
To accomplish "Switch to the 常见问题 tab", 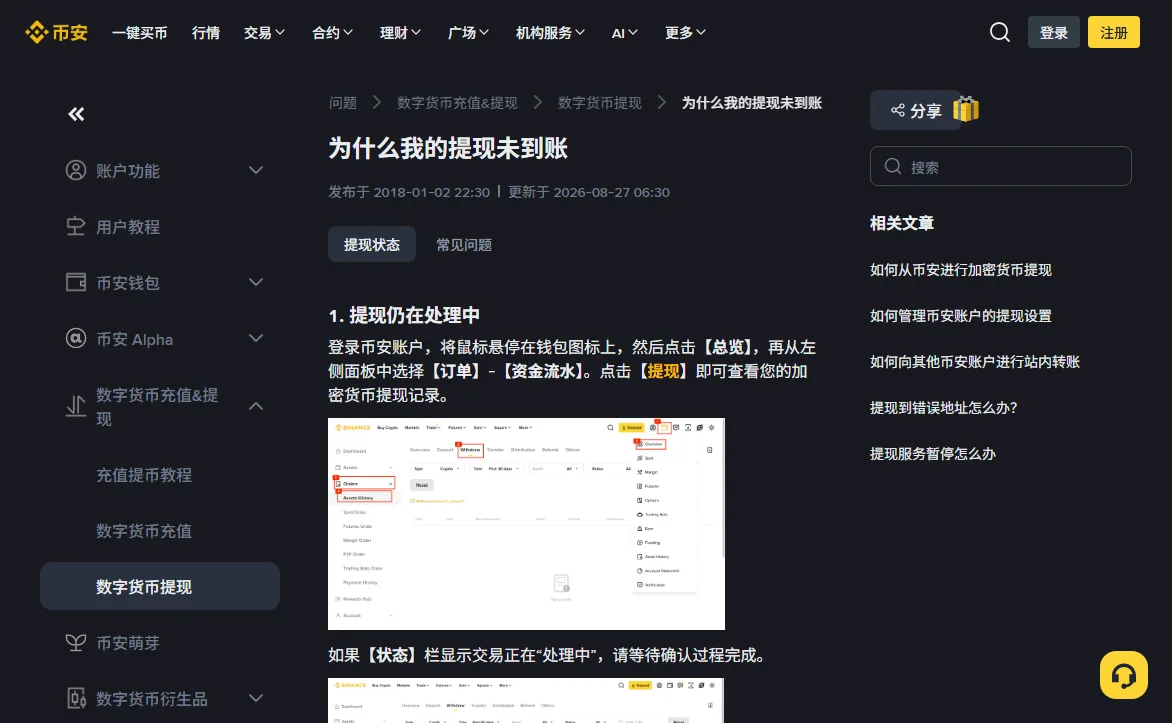I will [x=464, y=244].
